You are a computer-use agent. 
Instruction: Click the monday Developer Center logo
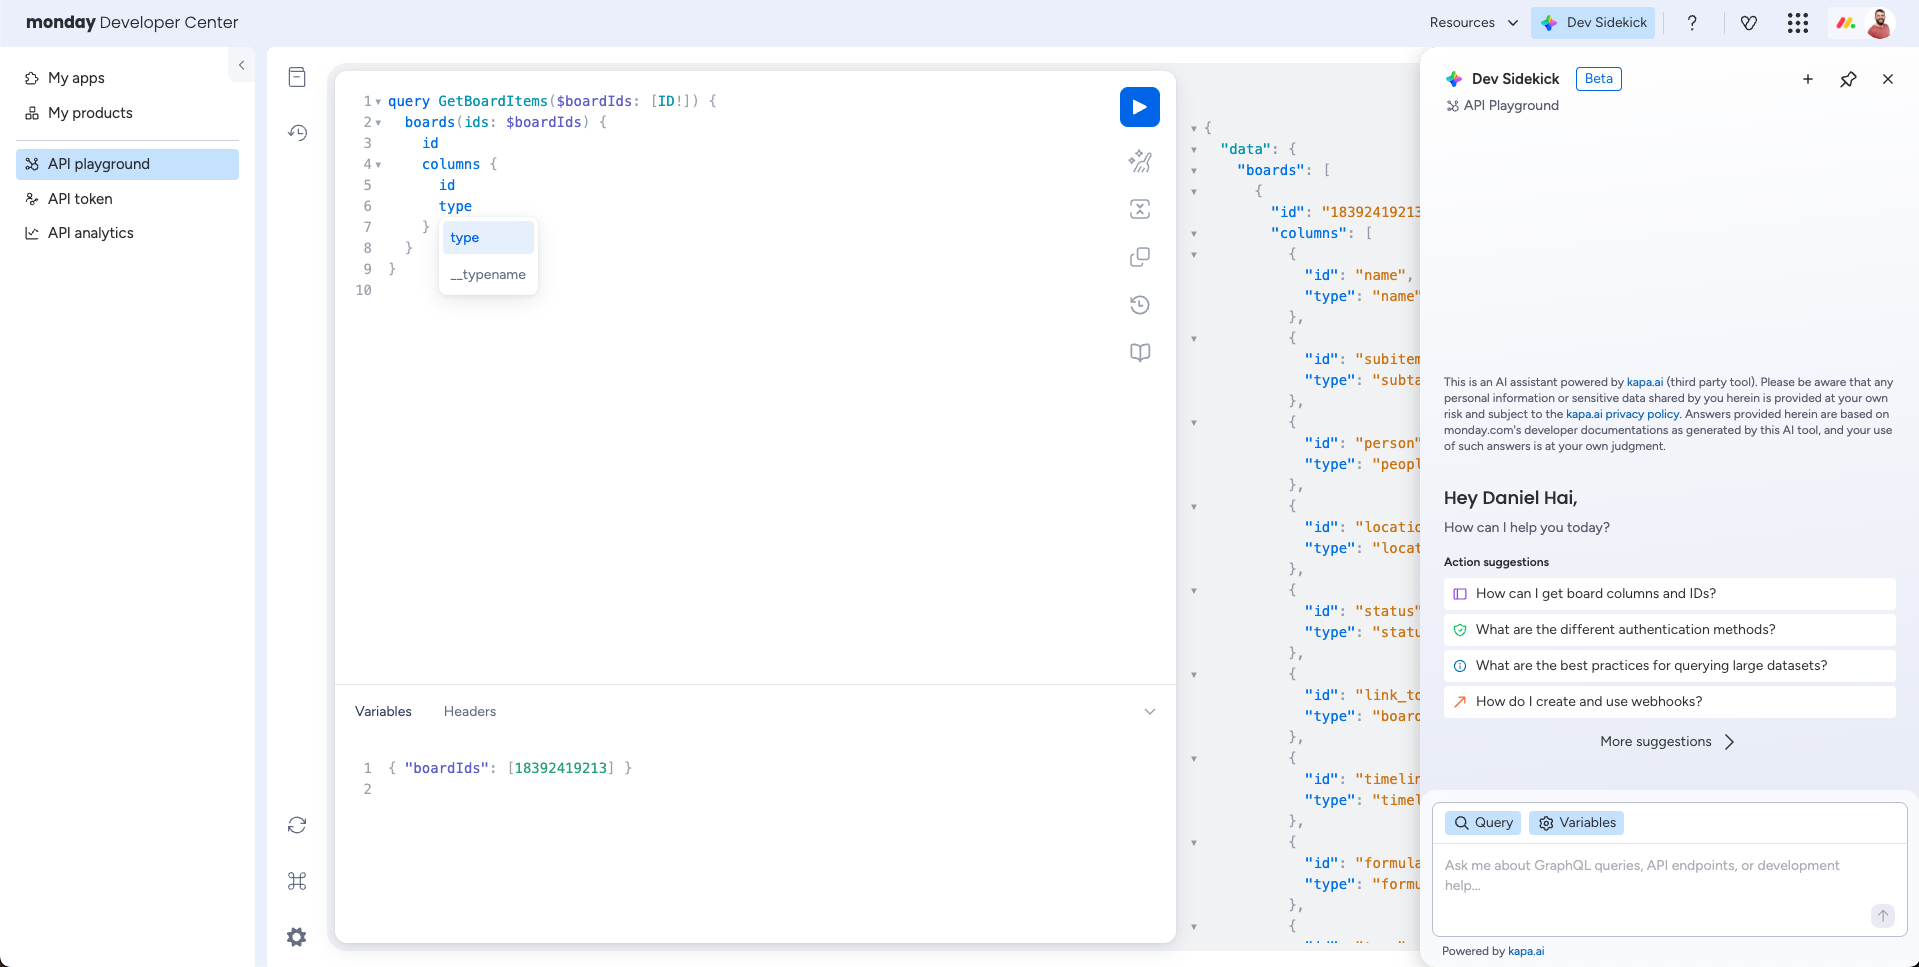[x=132, y=22]
